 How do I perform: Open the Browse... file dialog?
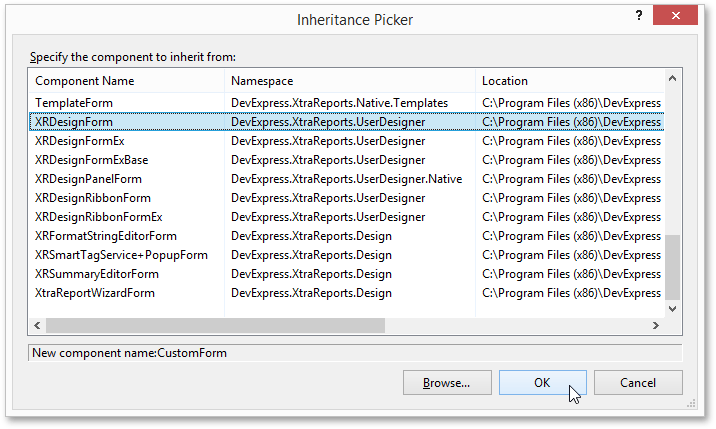click(x=447, y=382)
